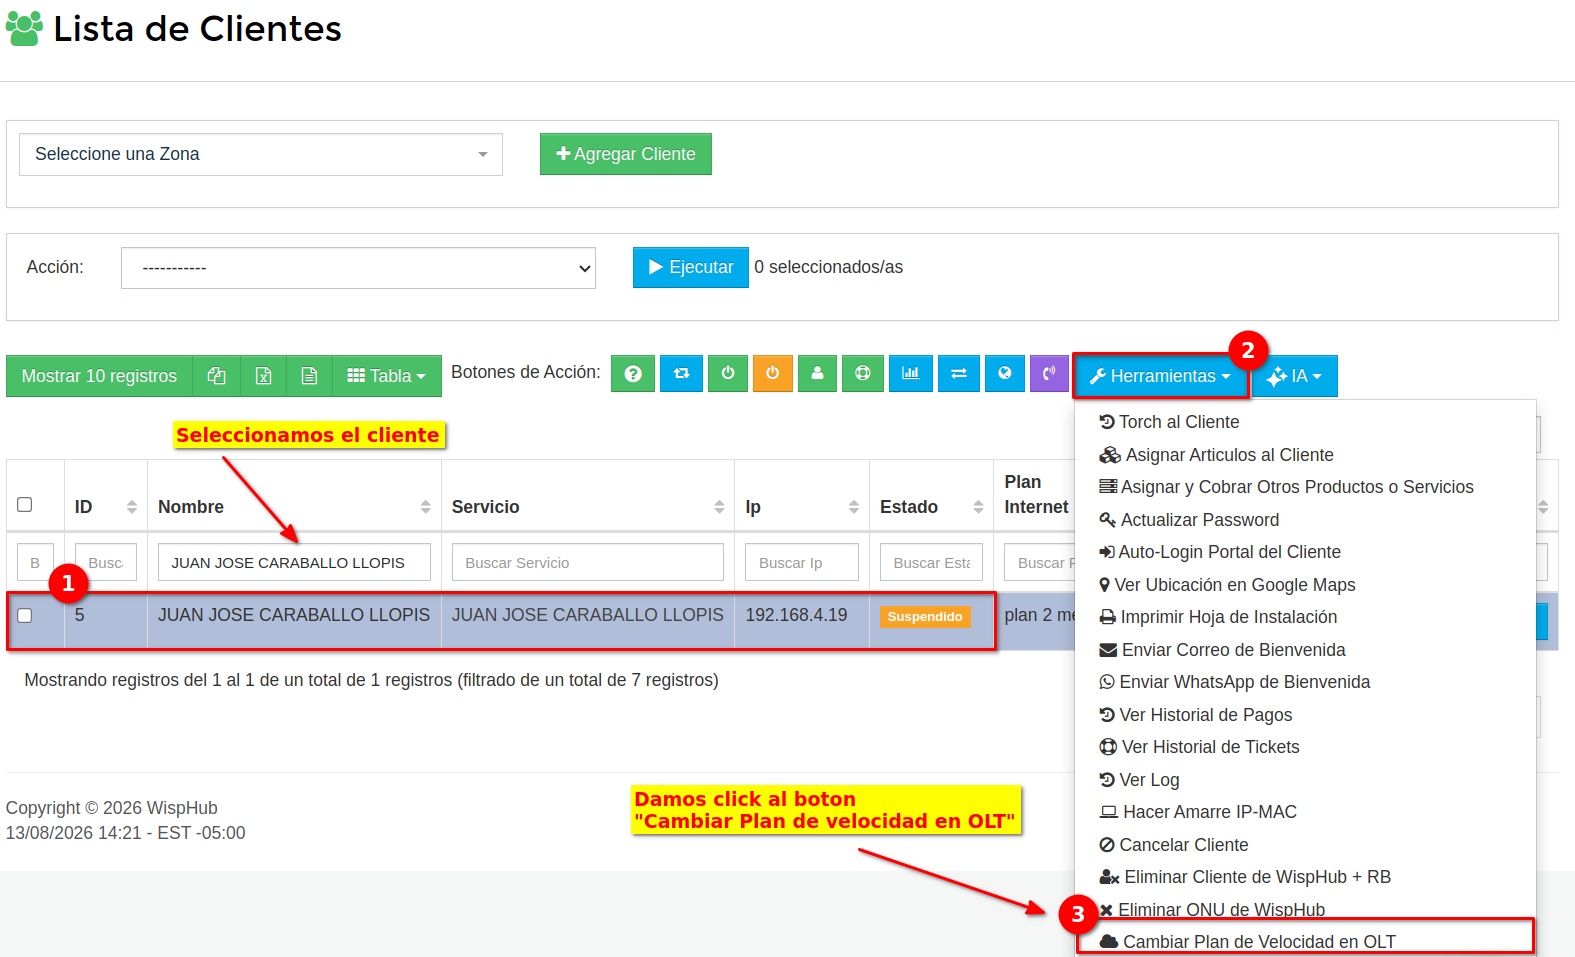Open the Seleccione una Zona dropdown
This screenshot has width=1575, height=957.
261,154
